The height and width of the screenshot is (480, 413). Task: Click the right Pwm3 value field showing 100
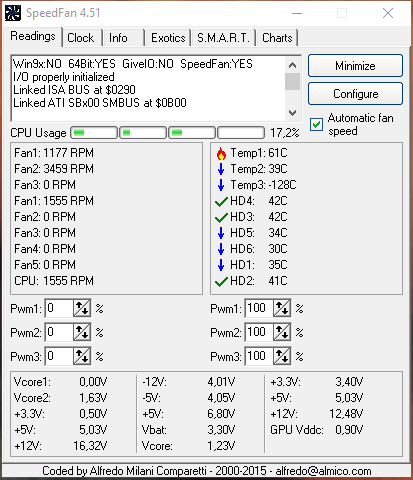tap(259, 356)
